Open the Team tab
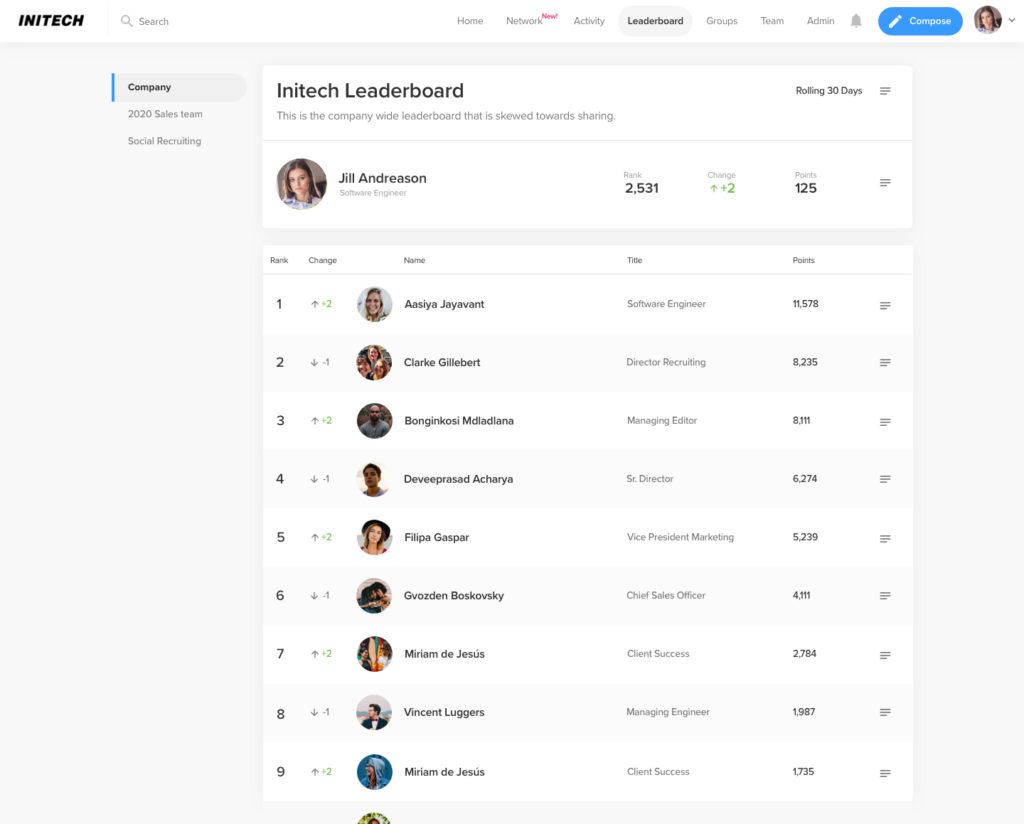Viewport: 1024px width, 824px height. tap(772, 21)
